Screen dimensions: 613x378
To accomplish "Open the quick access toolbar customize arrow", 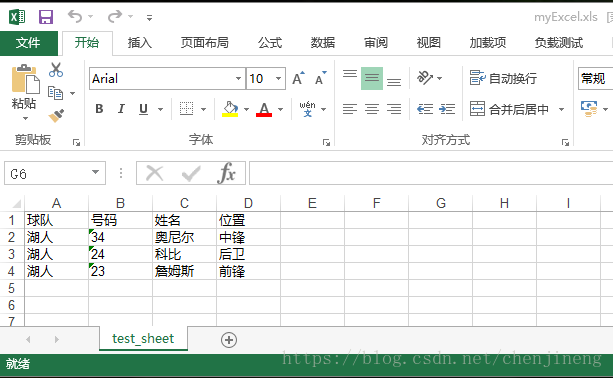I will (x=149, y=18).
